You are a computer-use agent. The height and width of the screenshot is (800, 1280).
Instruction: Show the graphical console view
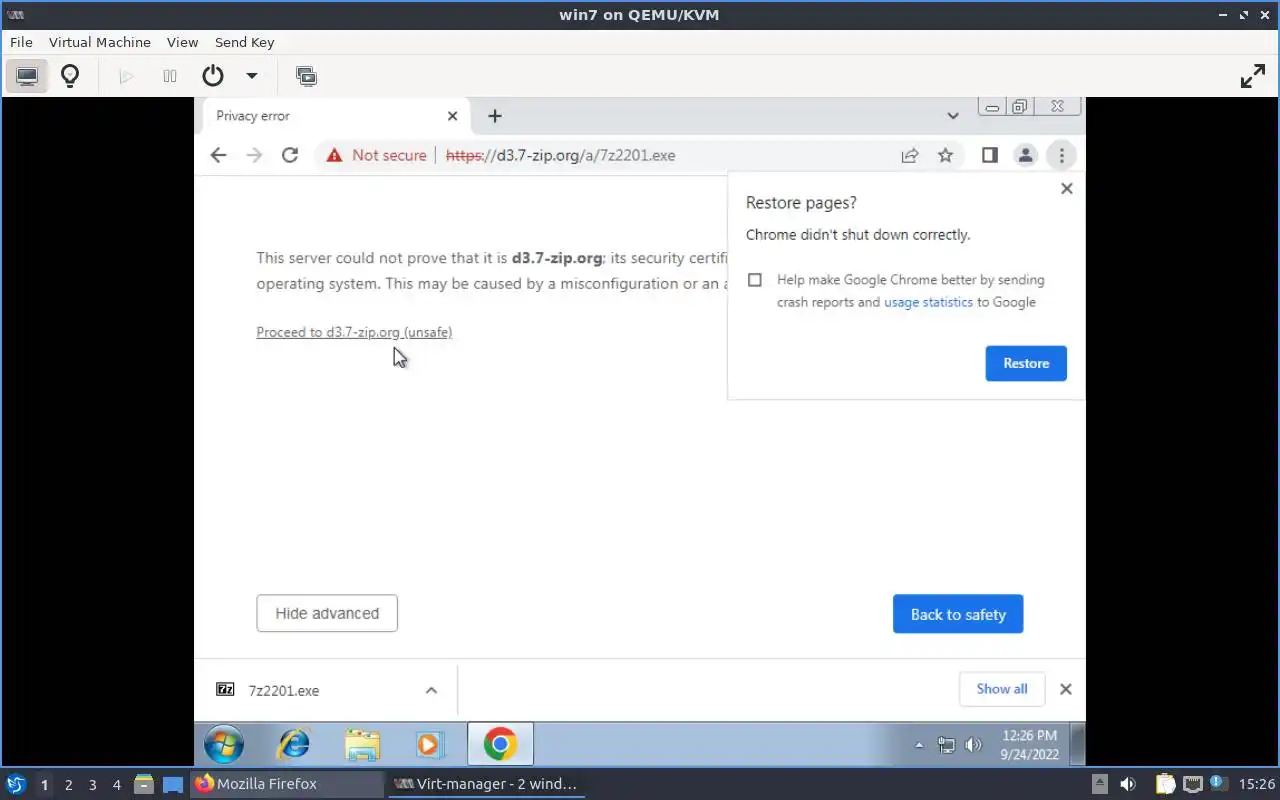tap(27, 76)
